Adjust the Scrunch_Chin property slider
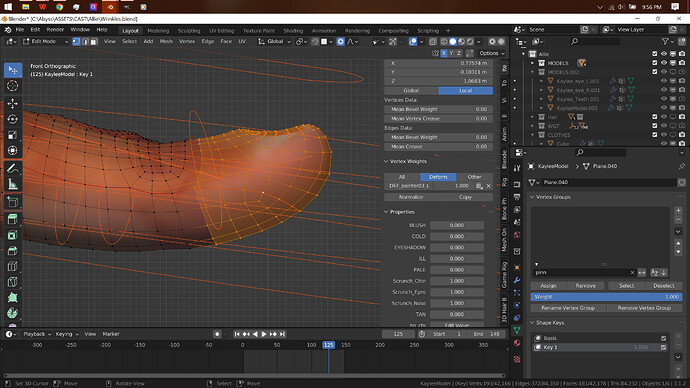 coord(457,281)
